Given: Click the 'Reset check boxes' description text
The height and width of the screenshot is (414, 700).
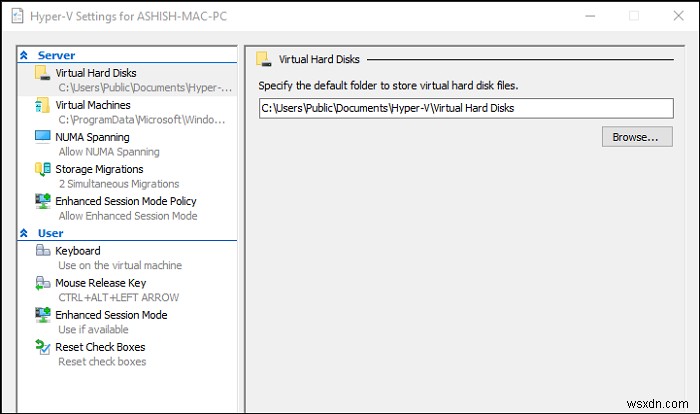Looking at the screenshot, I should pos(102,362).
